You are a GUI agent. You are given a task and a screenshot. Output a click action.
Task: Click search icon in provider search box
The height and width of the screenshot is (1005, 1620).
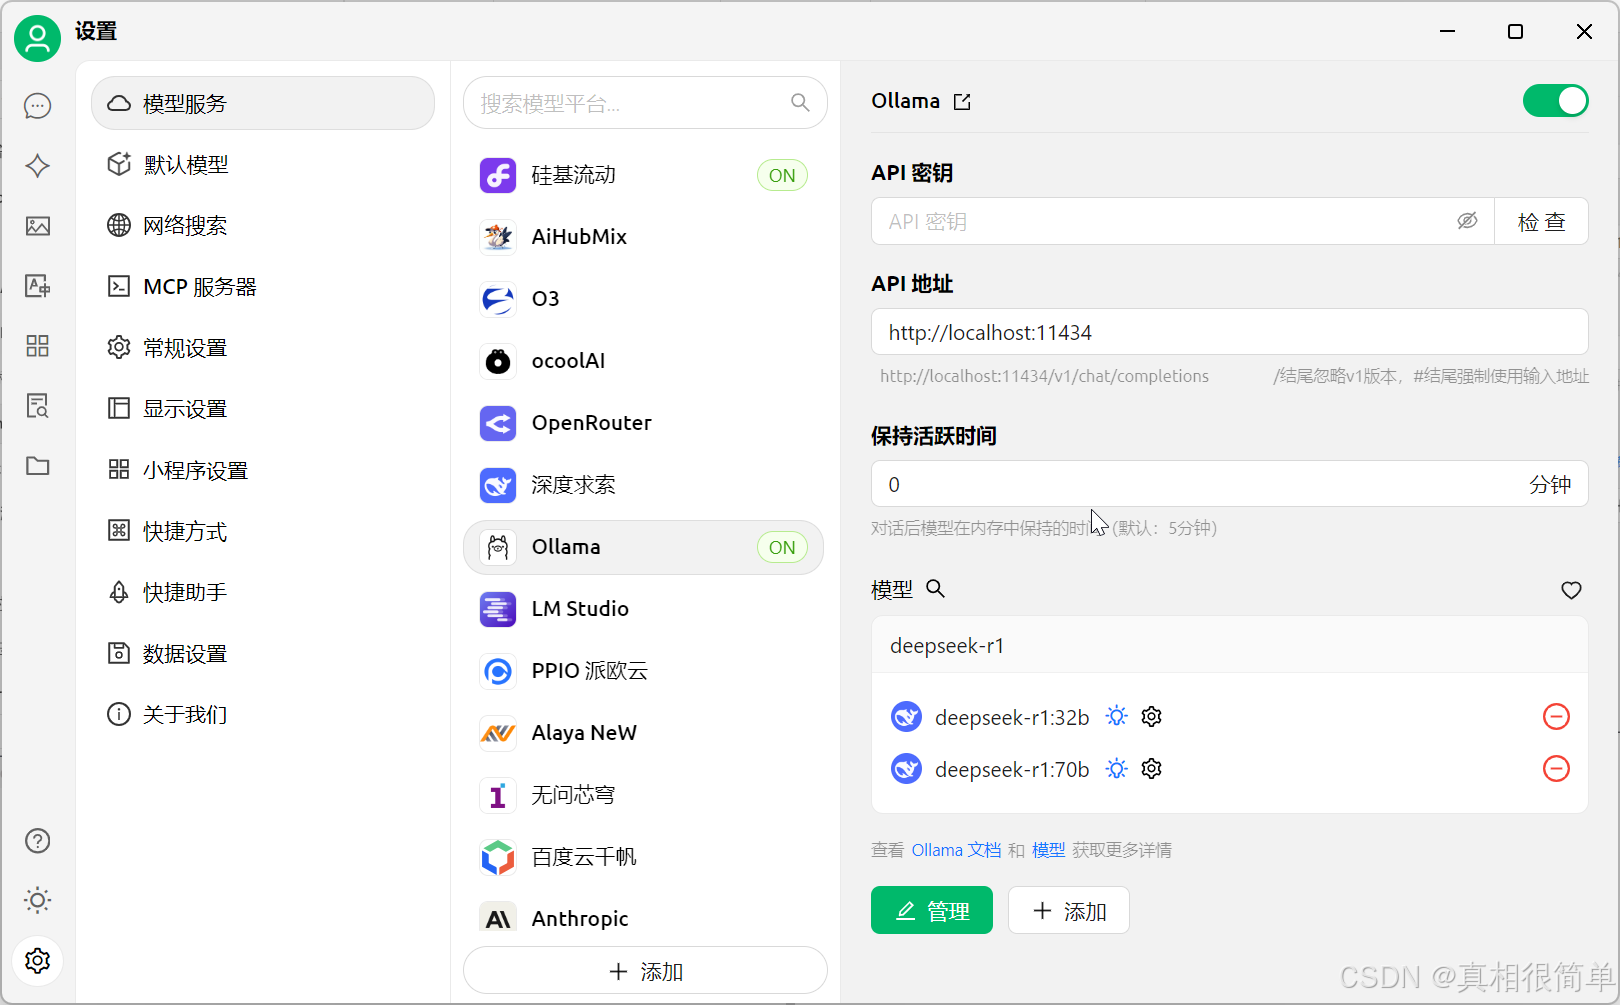[800, 102]
